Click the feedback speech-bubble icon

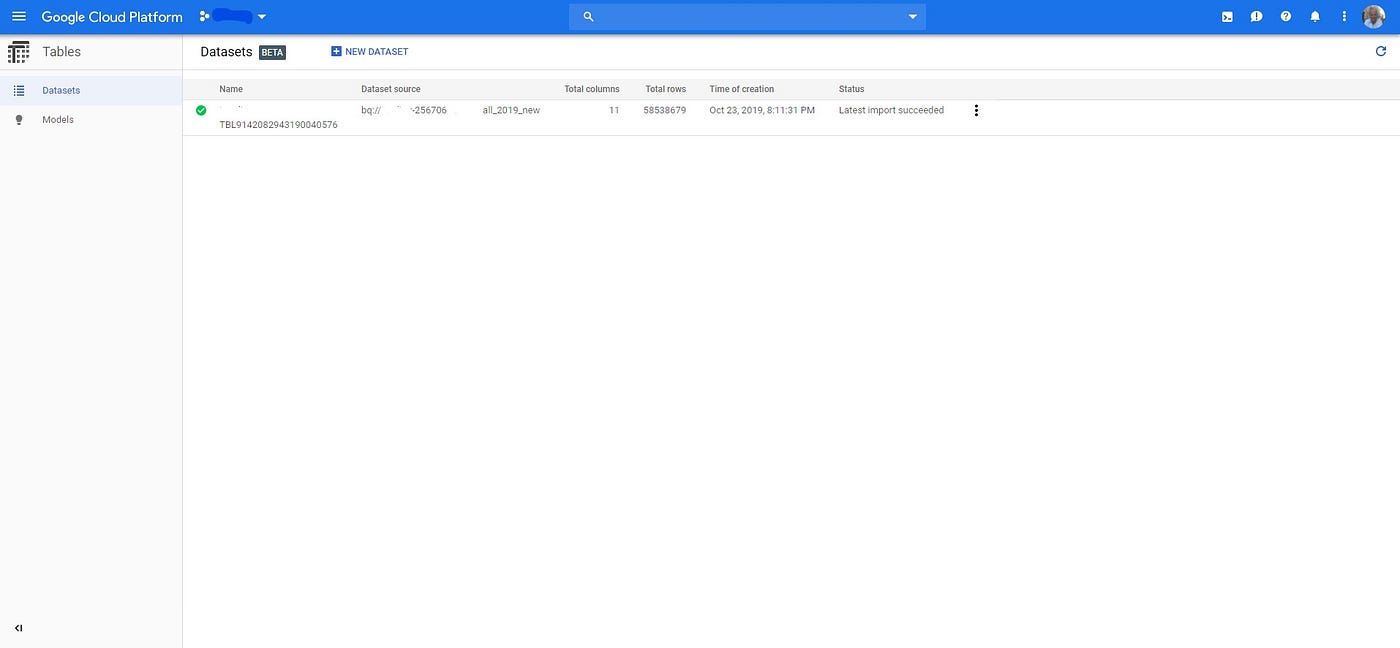(1256, 16)
